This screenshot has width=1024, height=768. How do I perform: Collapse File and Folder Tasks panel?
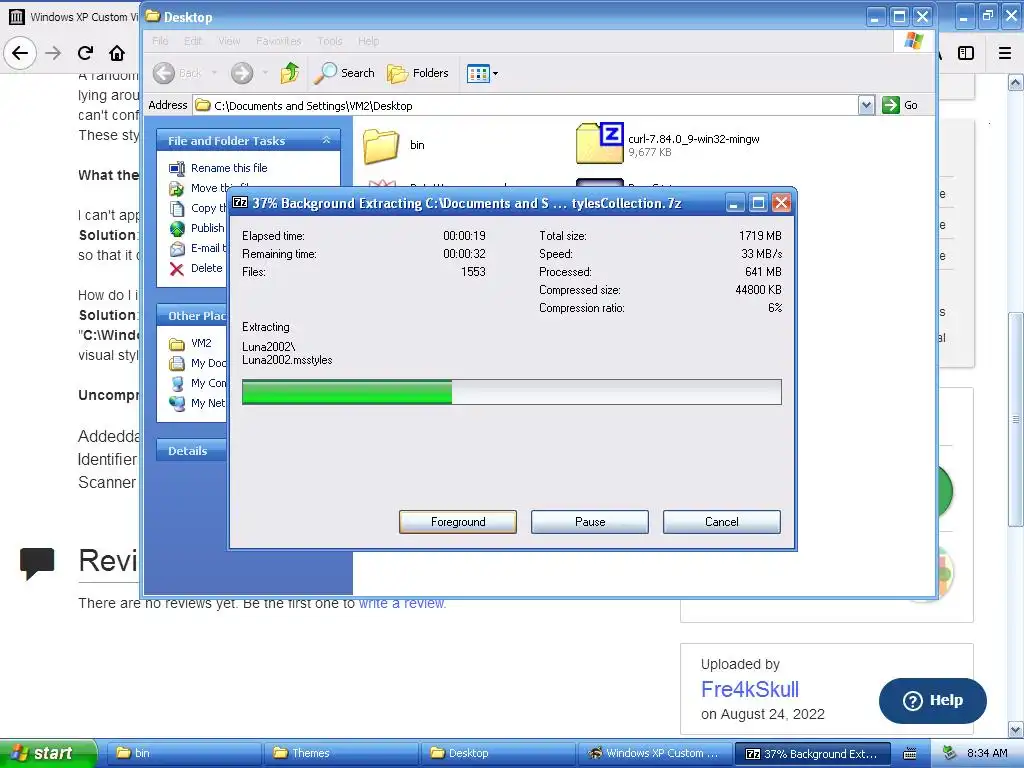327,140
